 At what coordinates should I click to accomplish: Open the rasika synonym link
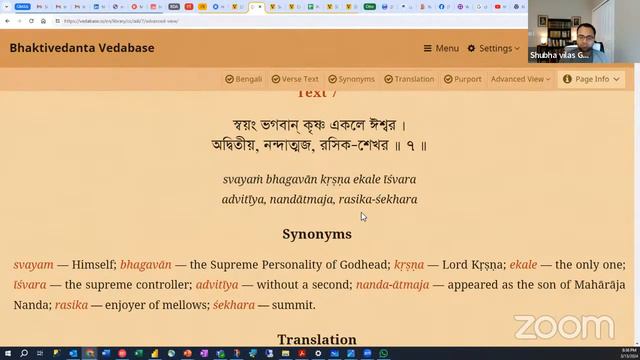(71, 305)
